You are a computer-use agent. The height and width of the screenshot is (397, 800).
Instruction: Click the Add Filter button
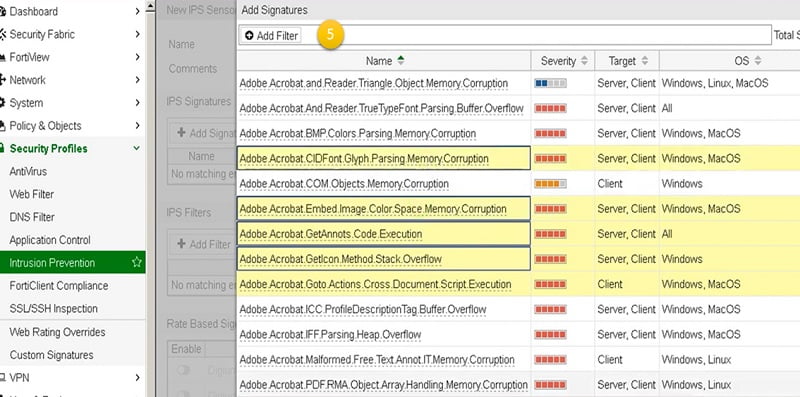coord(271,36)
